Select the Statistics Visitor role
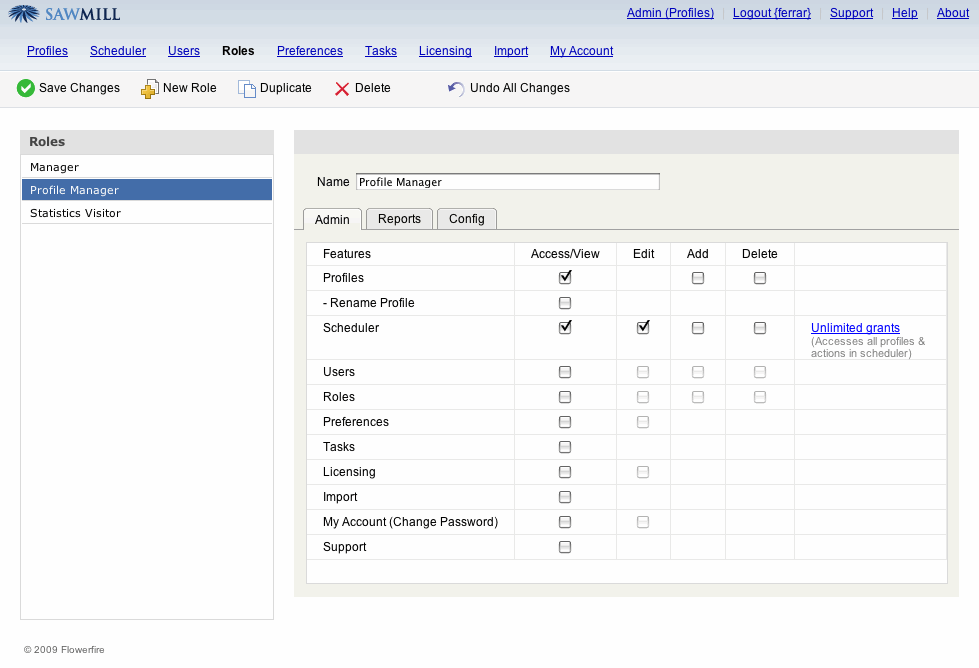Image resolution: width=979 pixels, height=668 pixels. 75,213
